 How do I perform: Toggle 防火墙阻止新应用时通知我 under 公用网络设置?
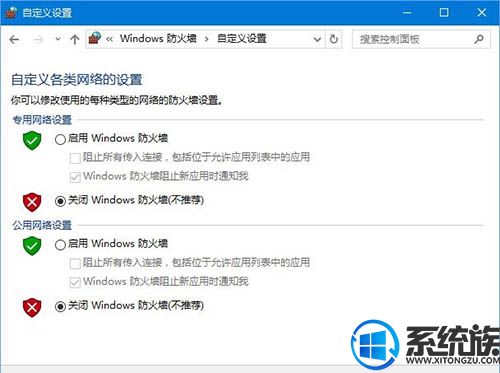[75, 282]
